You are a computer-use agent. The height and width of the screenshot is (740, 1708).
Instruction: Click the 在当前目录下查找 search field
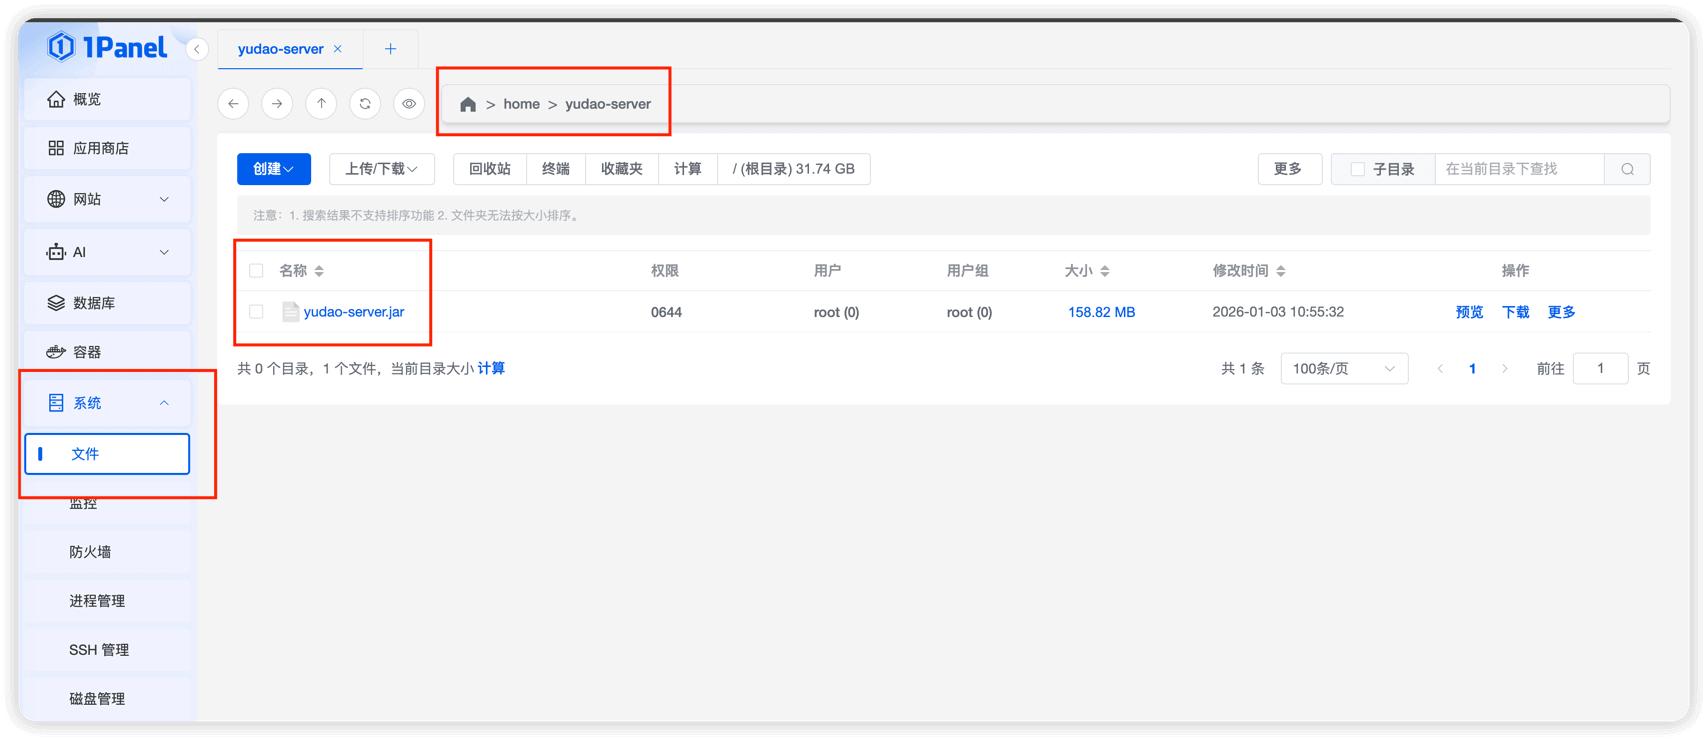(1518, 169)
